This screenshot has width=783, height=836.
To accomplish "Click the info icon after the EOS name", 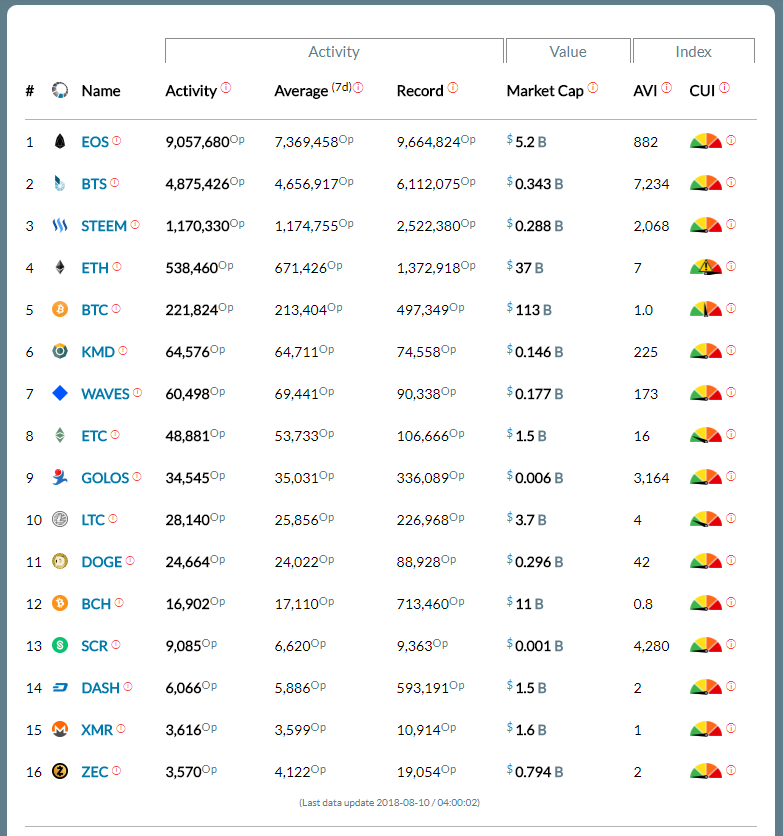I will (116, 141).
